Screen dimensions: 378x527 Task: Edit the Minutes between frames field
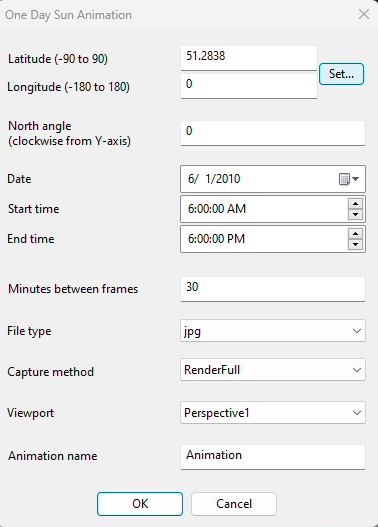pos(273,289)
